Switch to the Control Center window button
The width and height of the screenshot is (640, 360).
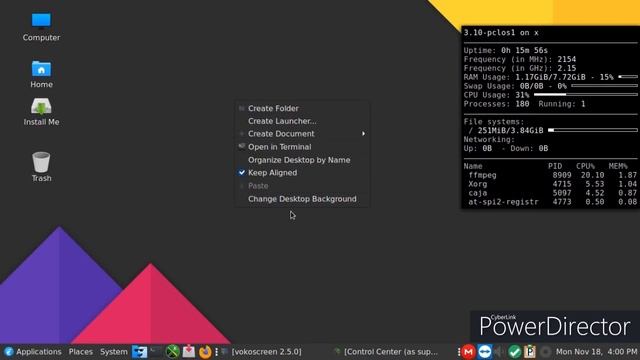[x=386, y=351]
